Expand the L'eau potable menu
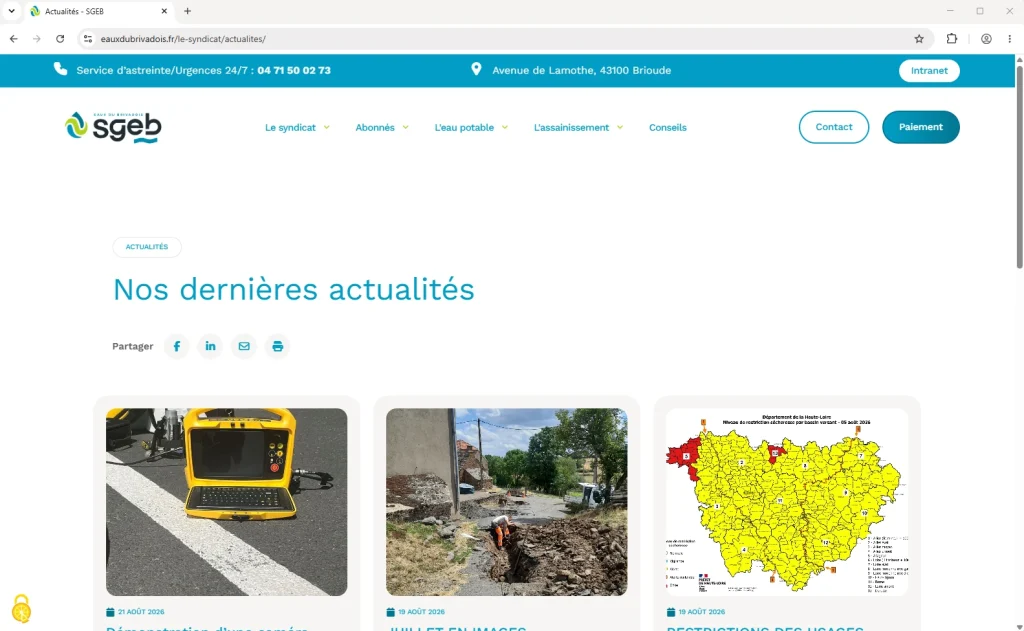 click(x=471, y=127)
